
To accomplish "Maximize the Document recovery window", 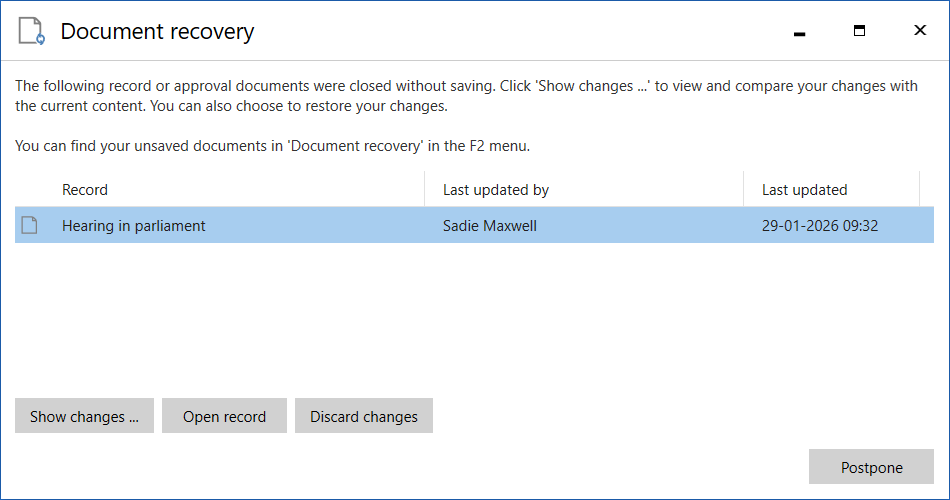I will click(859, 31).
